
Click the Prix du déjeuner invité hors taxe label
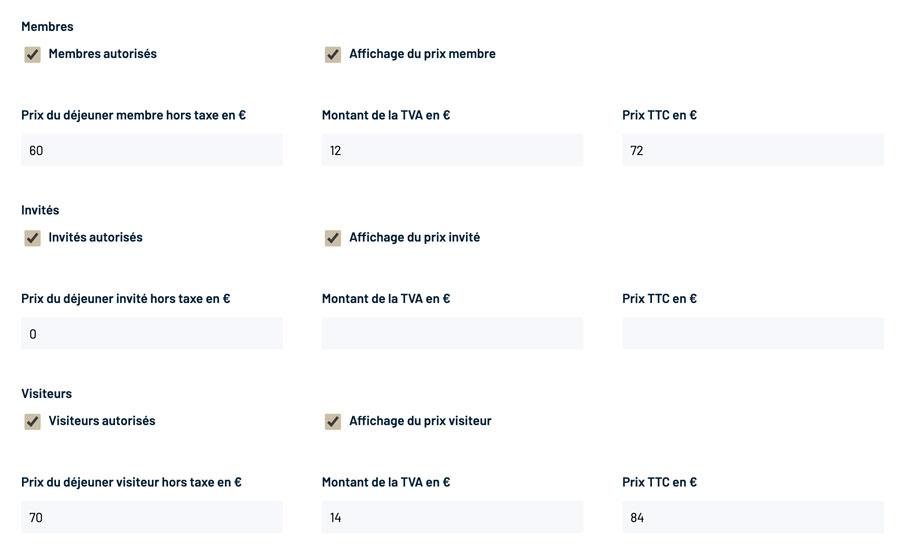tap(126, 298)
